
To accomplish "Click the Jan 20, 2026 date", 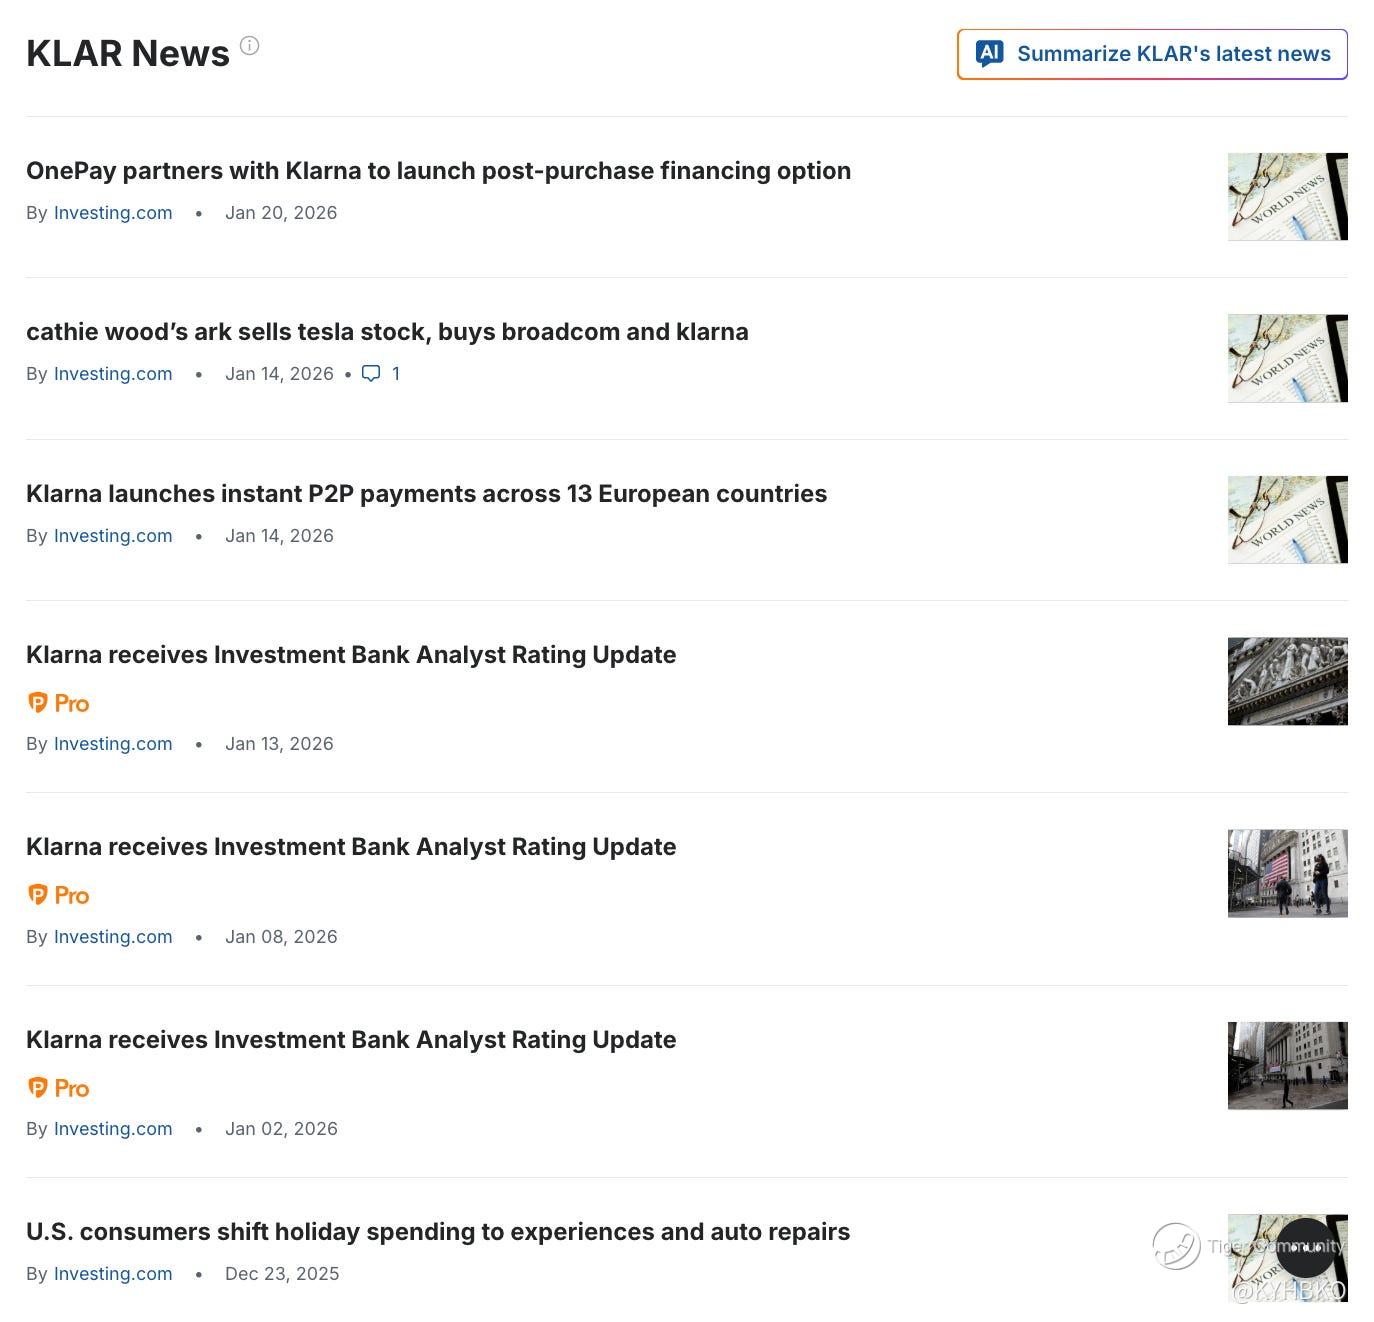I will tap(281, 213).
